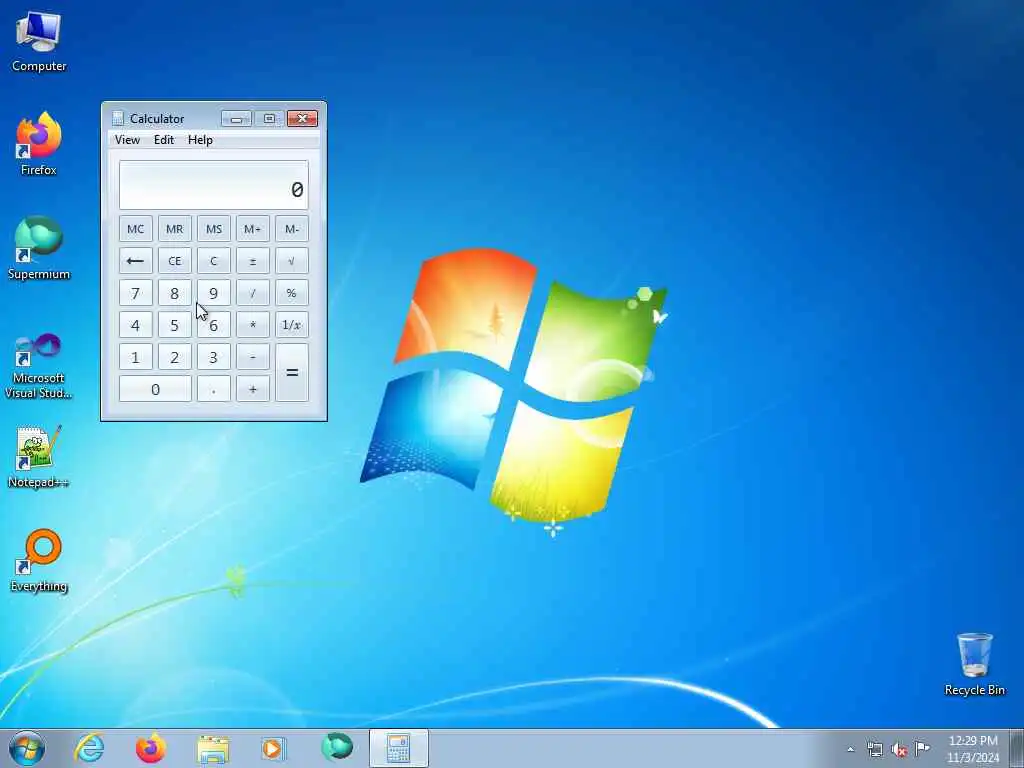Click the 9 key
The image size is (1024, 768).
pos(214,293)
